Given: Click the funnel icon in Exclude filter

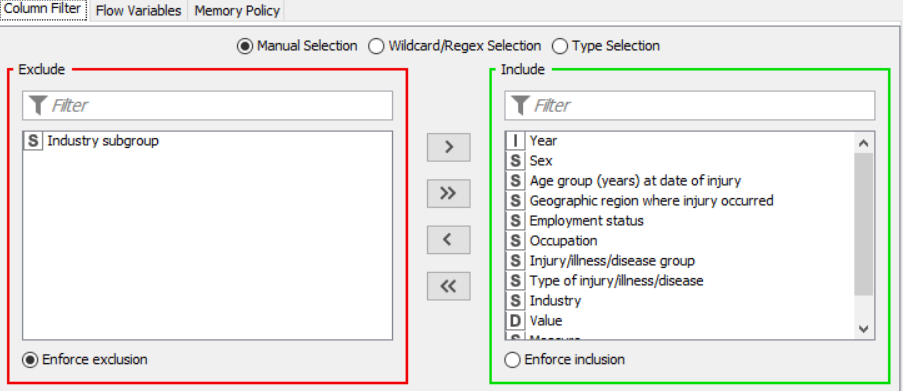Looking at the screenshot, I should [38, 105].
